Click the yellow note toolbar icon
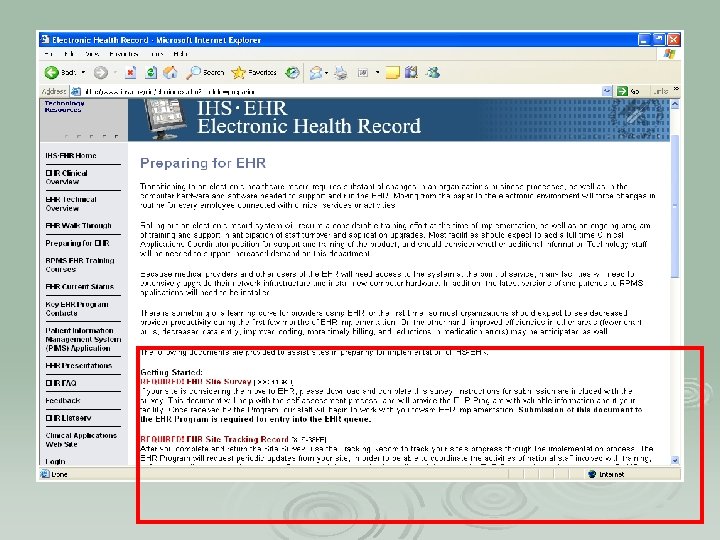Image resolution: width=720 pixels, height=540 pixels. [393, 73]
